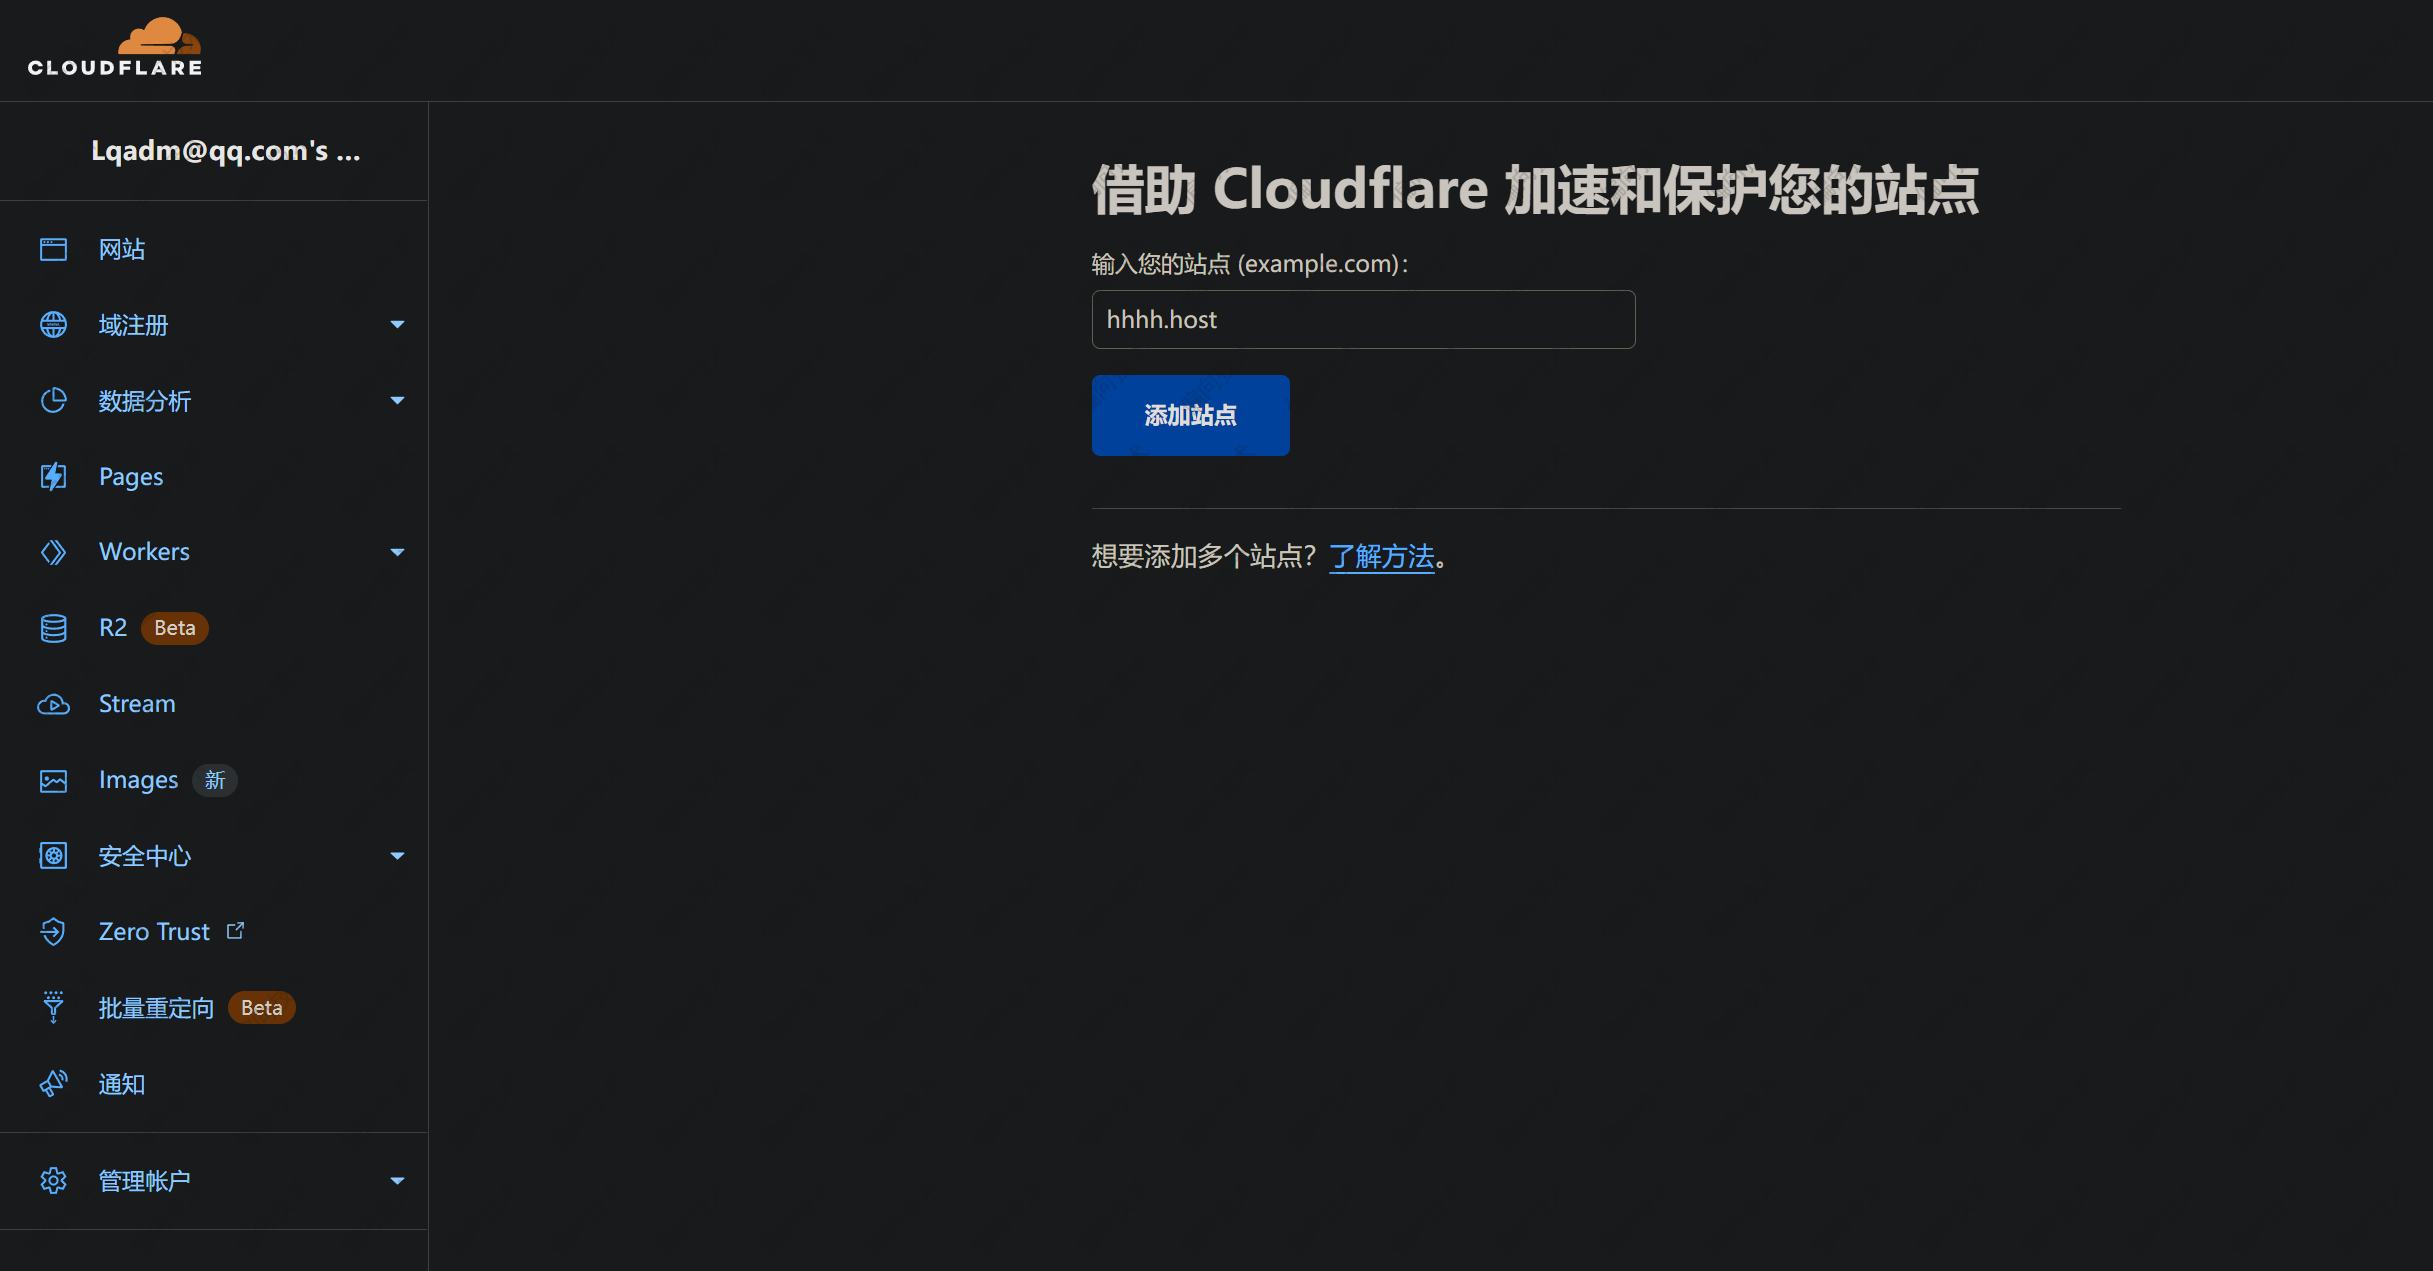
Task: Expand the 域注册 submenu arrow
Action: (x=397, y=324)
